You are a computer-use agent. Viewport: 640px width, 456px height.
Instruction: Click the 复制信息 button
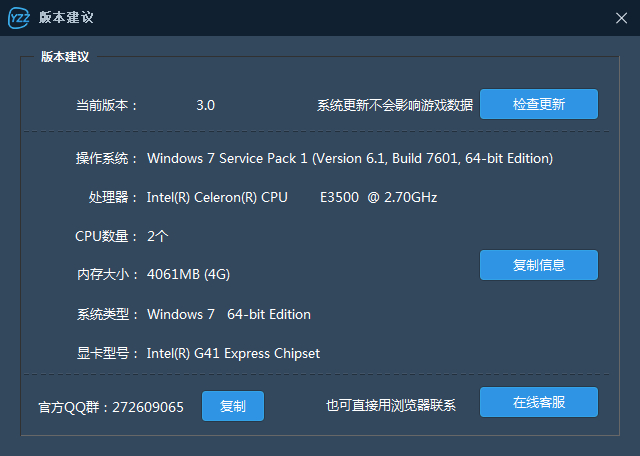539,265
